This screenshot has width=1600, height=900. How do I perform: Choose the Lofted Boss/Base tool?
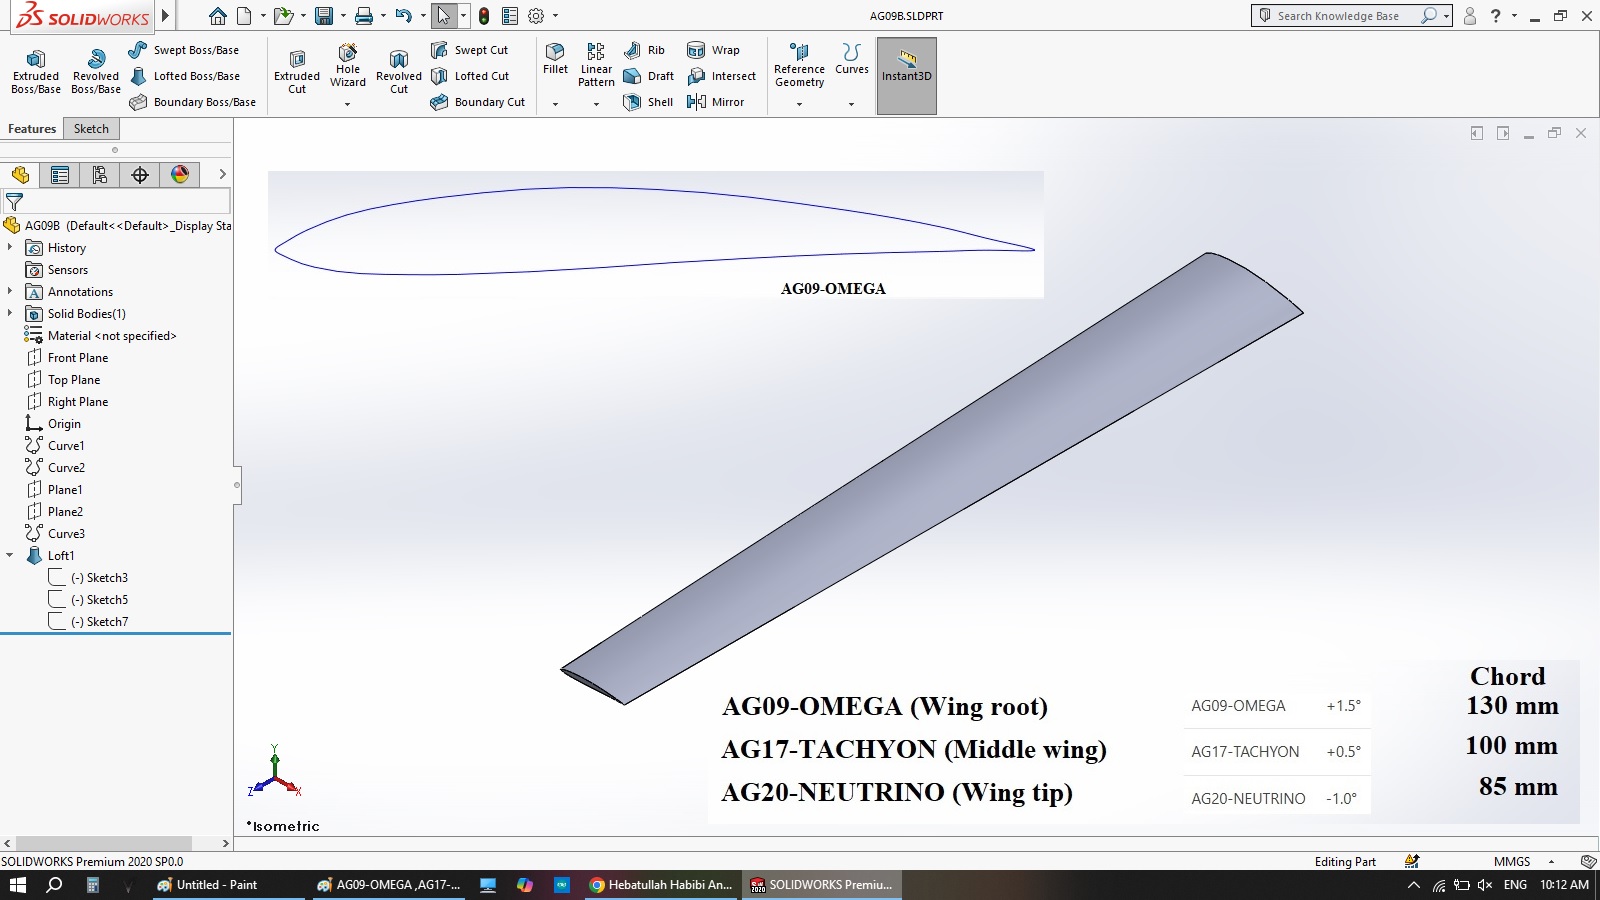[184, 76]
